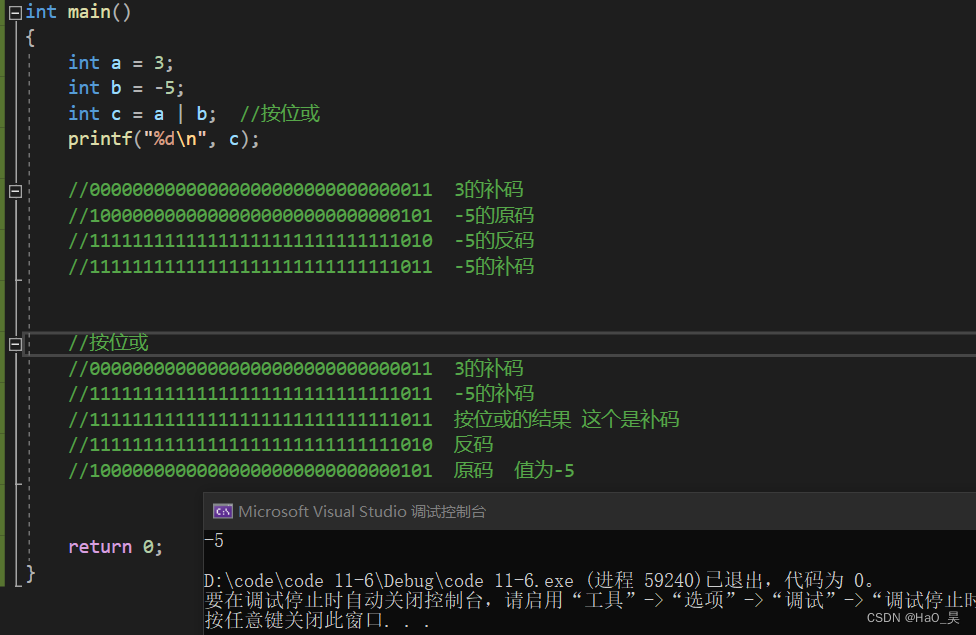Screen dimensions: 976x635
Task: Click the debug console window icon
Action: coord(223,512)
